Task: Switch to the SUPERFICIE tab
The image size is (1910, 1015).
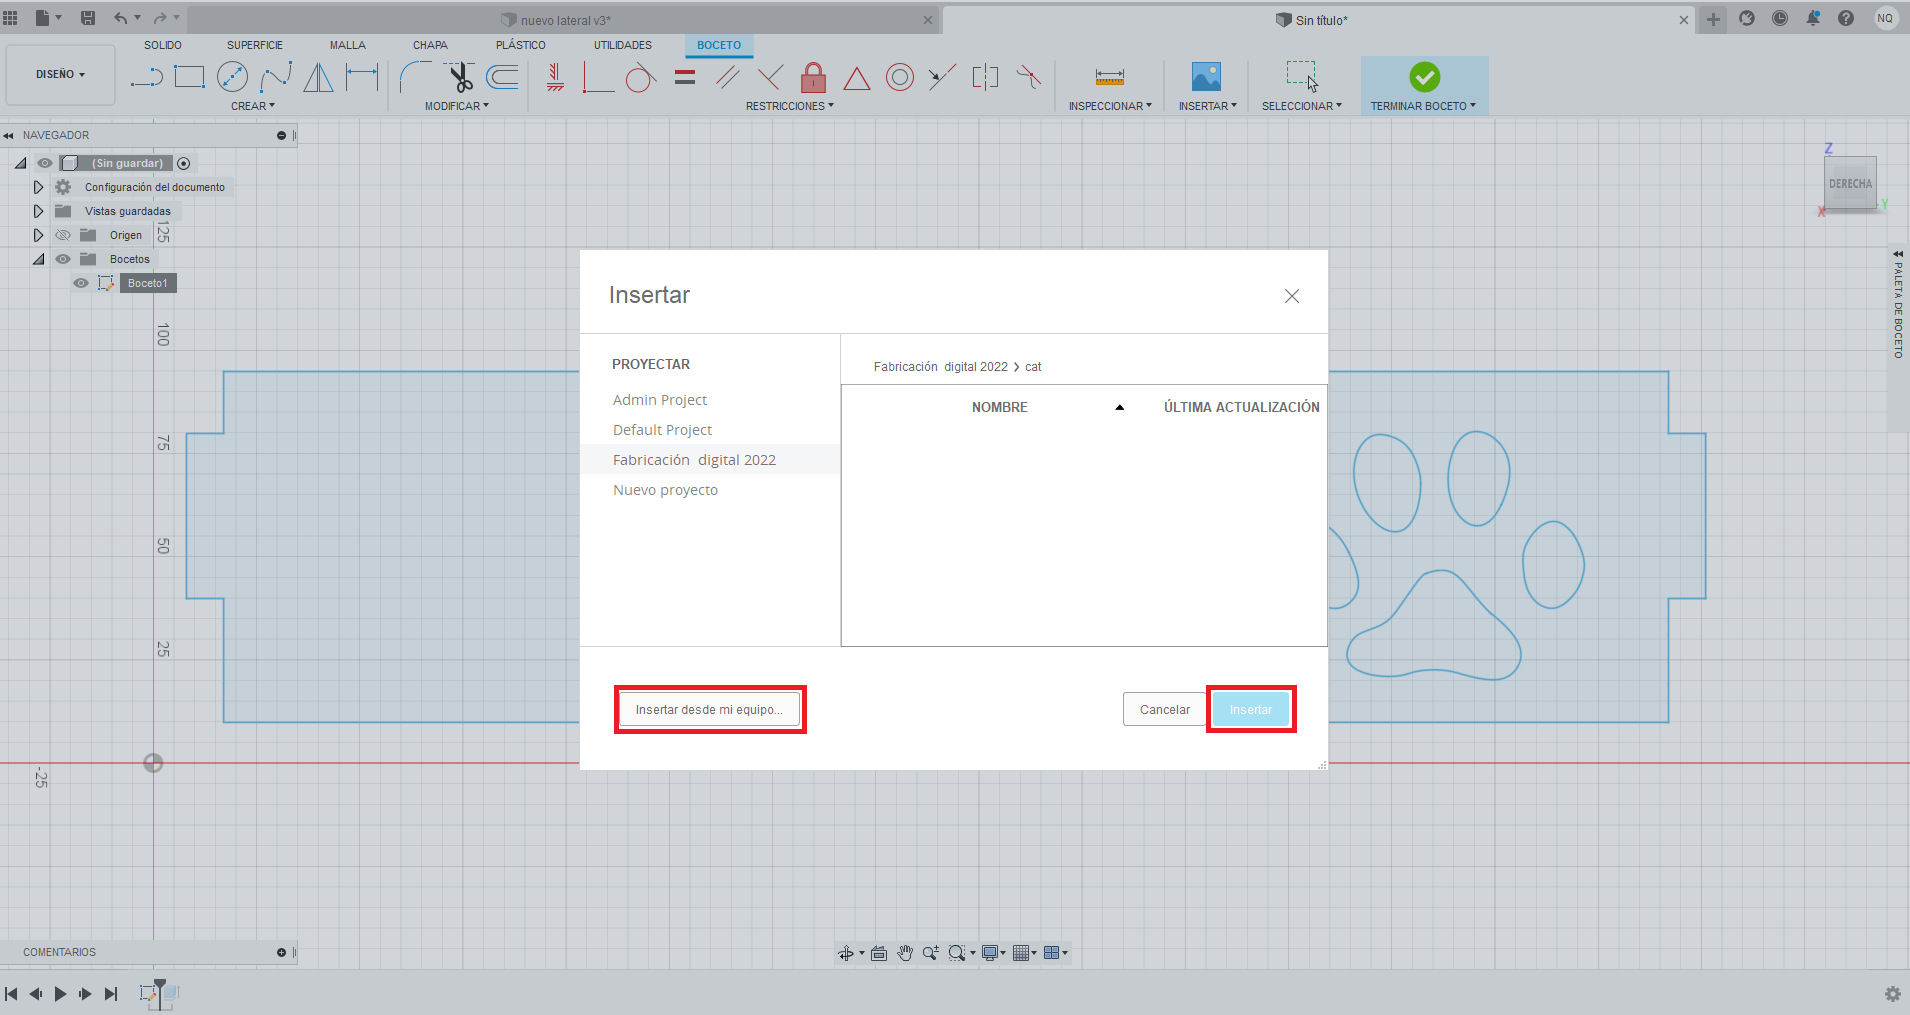Action: click(x=255, y=45)
